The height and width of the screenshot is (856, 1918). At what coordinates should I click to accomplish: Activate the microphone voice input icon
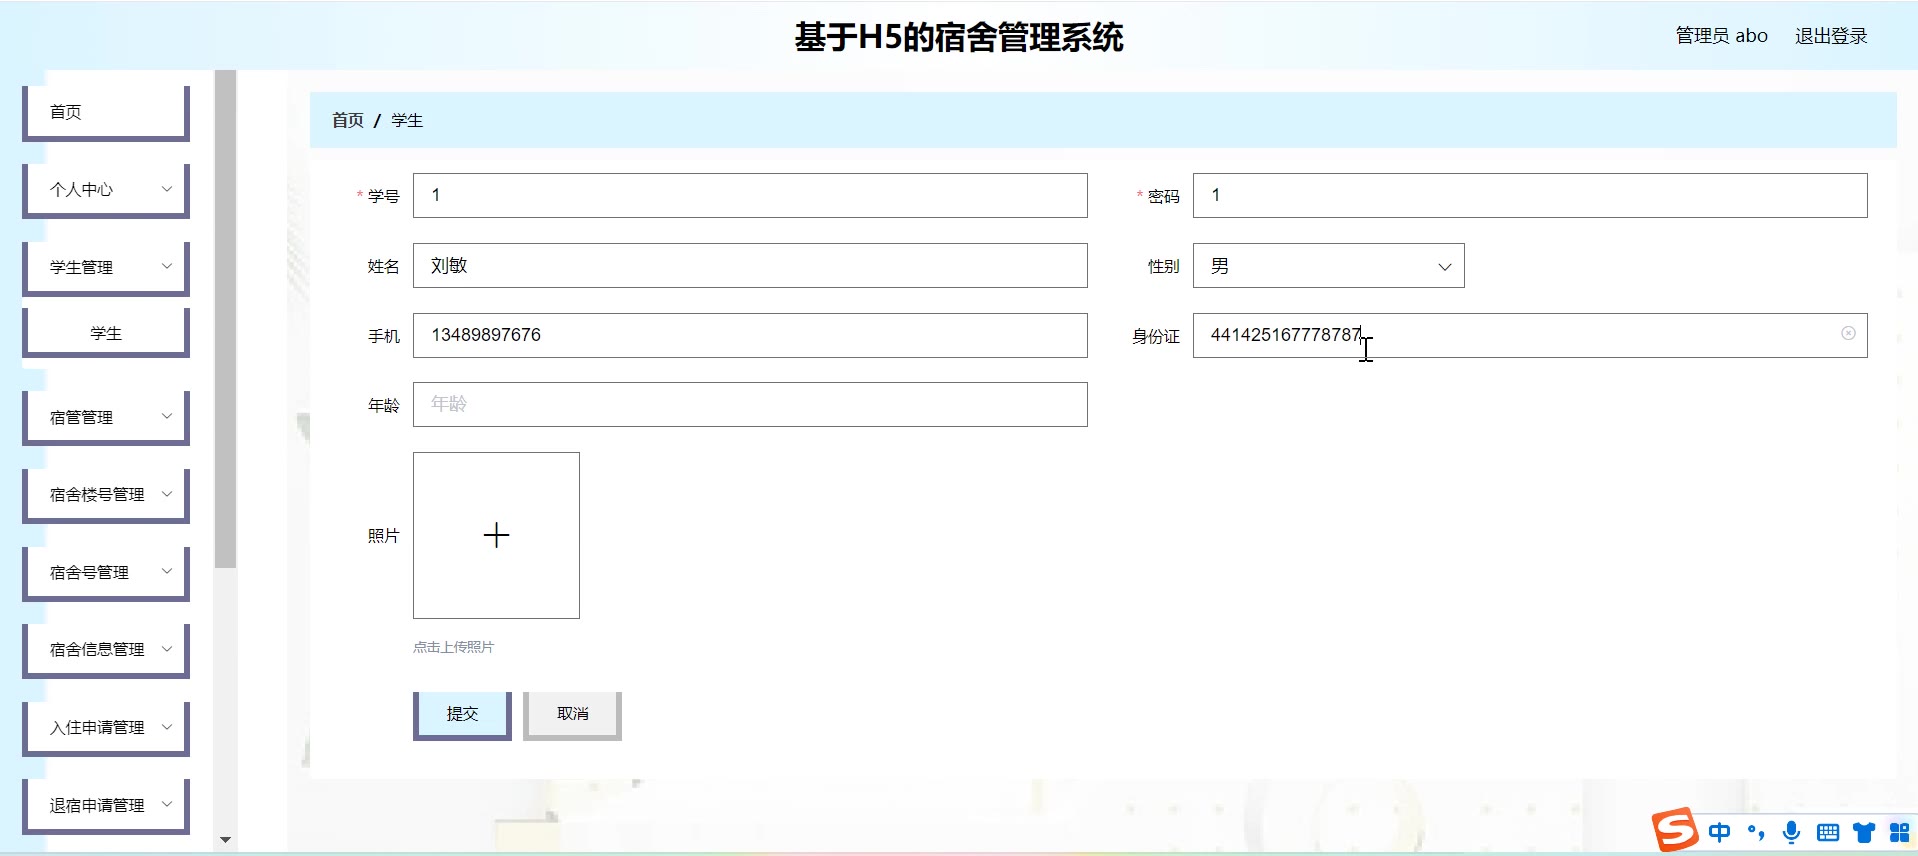tap(1792, 832)
